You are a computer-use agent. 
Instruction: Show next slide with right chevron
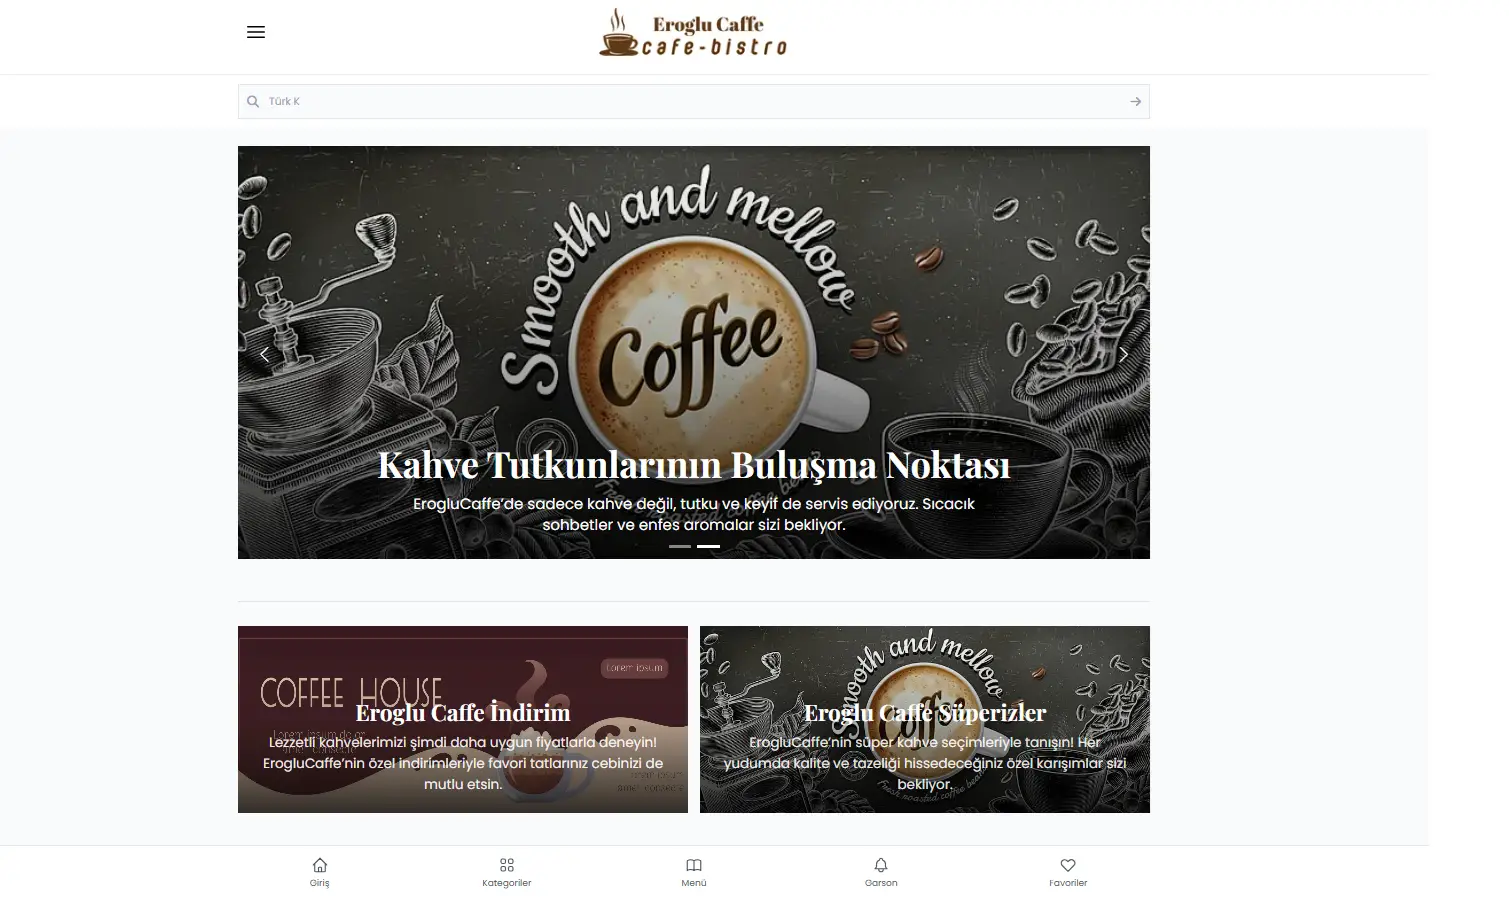[1124, 354]
